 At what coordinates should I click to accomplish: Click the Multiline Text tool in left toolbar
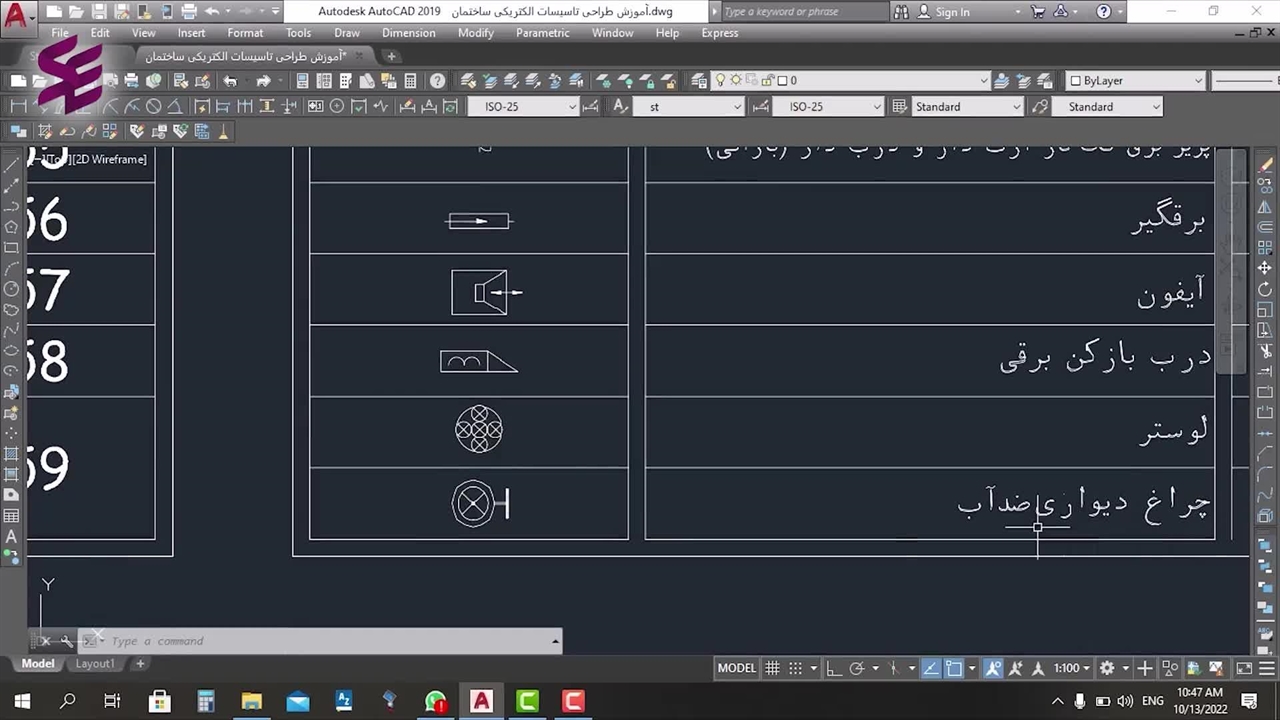point(12,537)
